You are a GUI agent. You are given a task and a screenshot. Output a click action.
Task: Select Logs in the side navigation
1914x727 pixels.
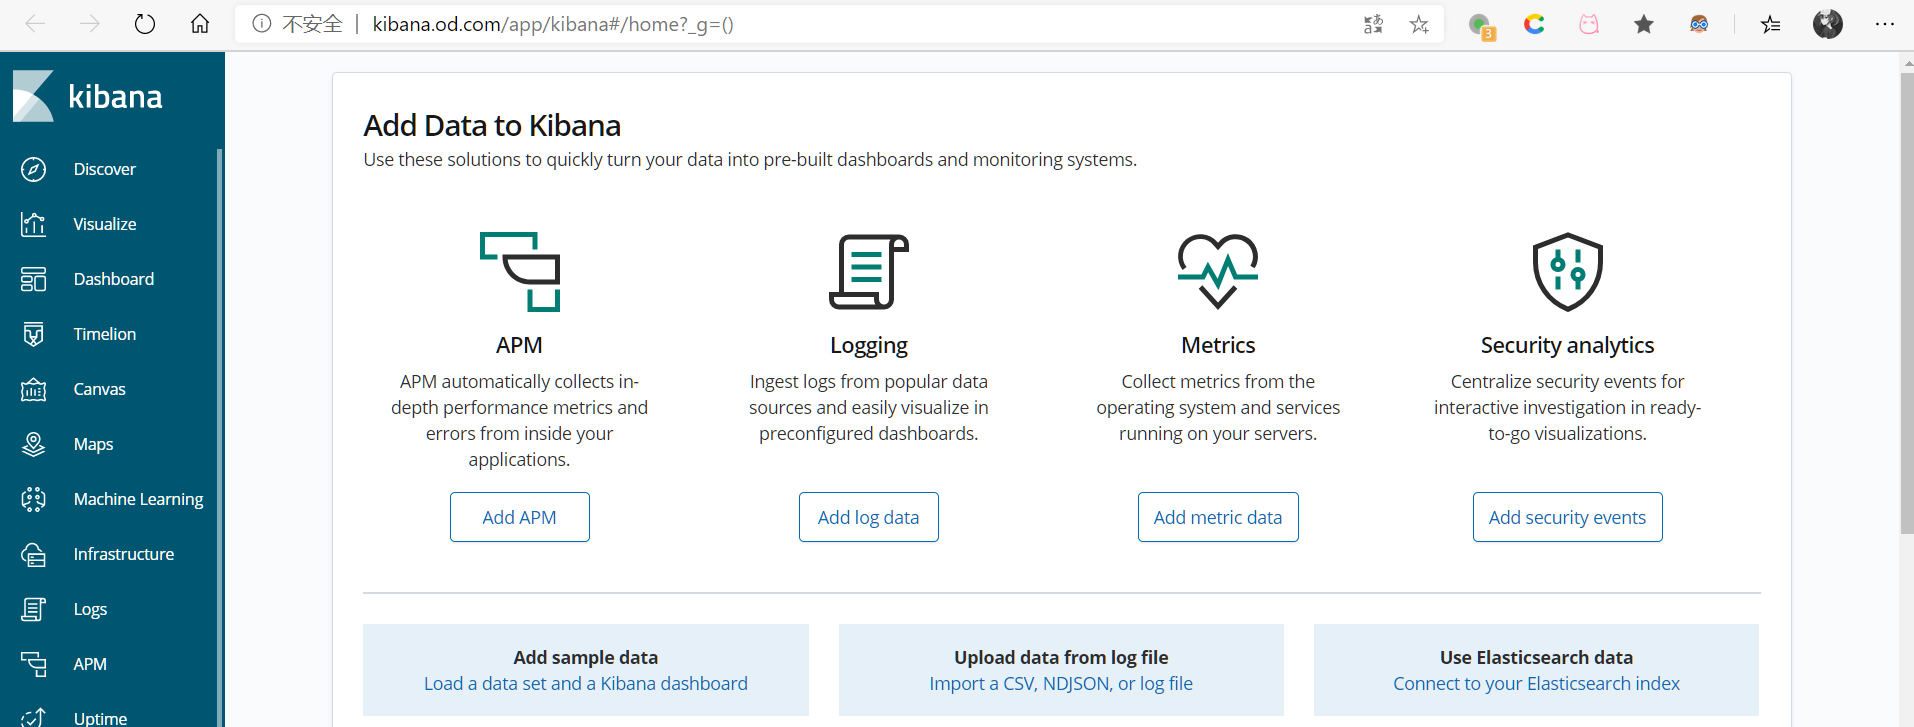[90, 609]
